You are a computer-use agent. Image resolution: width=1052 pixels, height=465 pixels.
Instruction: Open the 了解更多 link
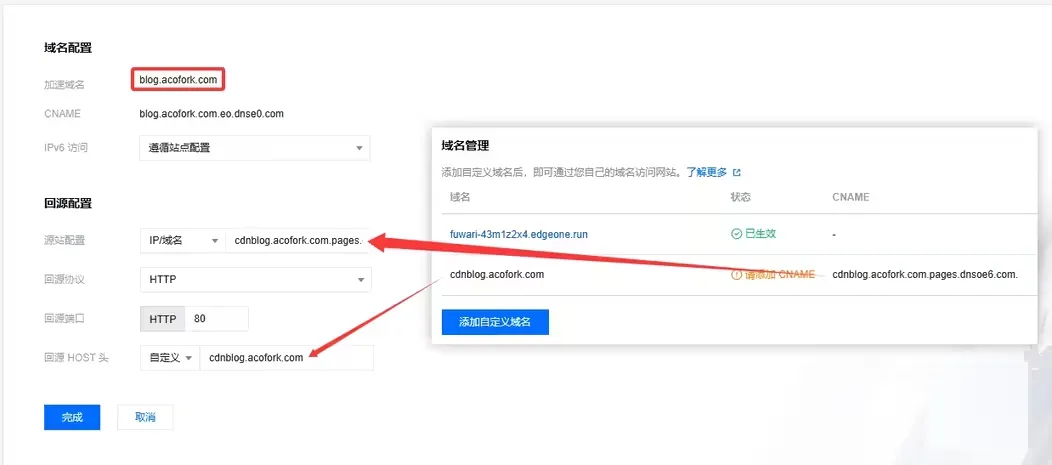706,172
